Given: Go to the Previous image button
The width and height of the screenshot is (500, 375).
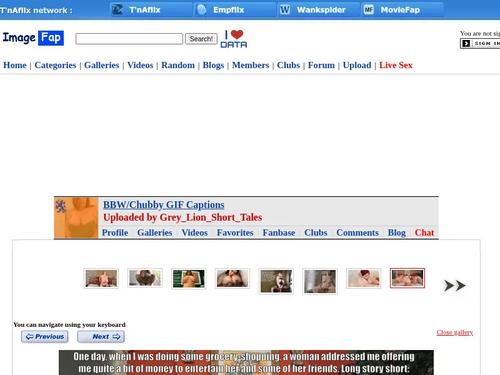Looking at the screenshot, I should coord(45,337).
